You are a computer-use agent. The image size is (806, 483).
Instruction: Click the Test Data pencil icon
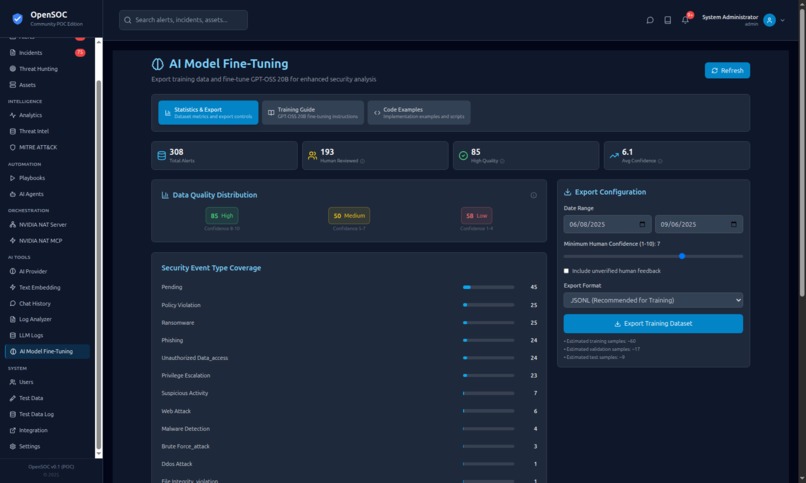12,398
